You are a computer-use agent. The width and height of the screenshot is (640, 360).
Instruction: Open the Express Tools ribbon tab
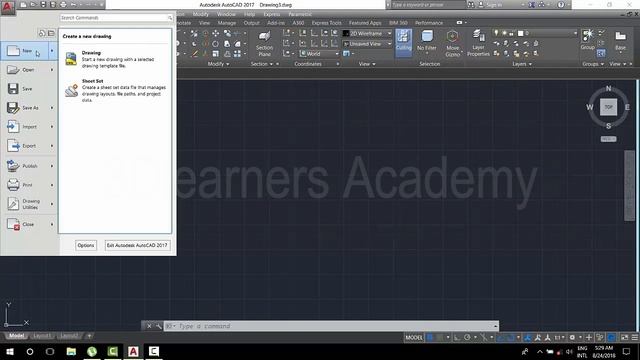coord(327,23)
